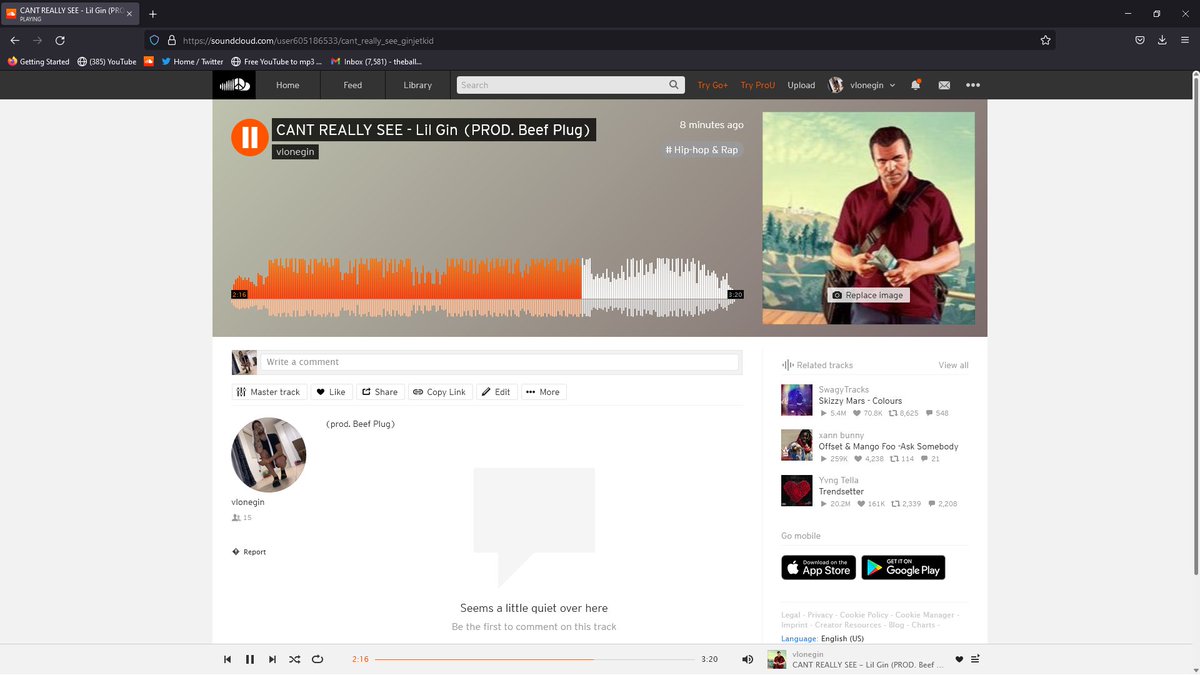Open the notifications bell
Screen dimensions: 1200x675
click(915, 85)
